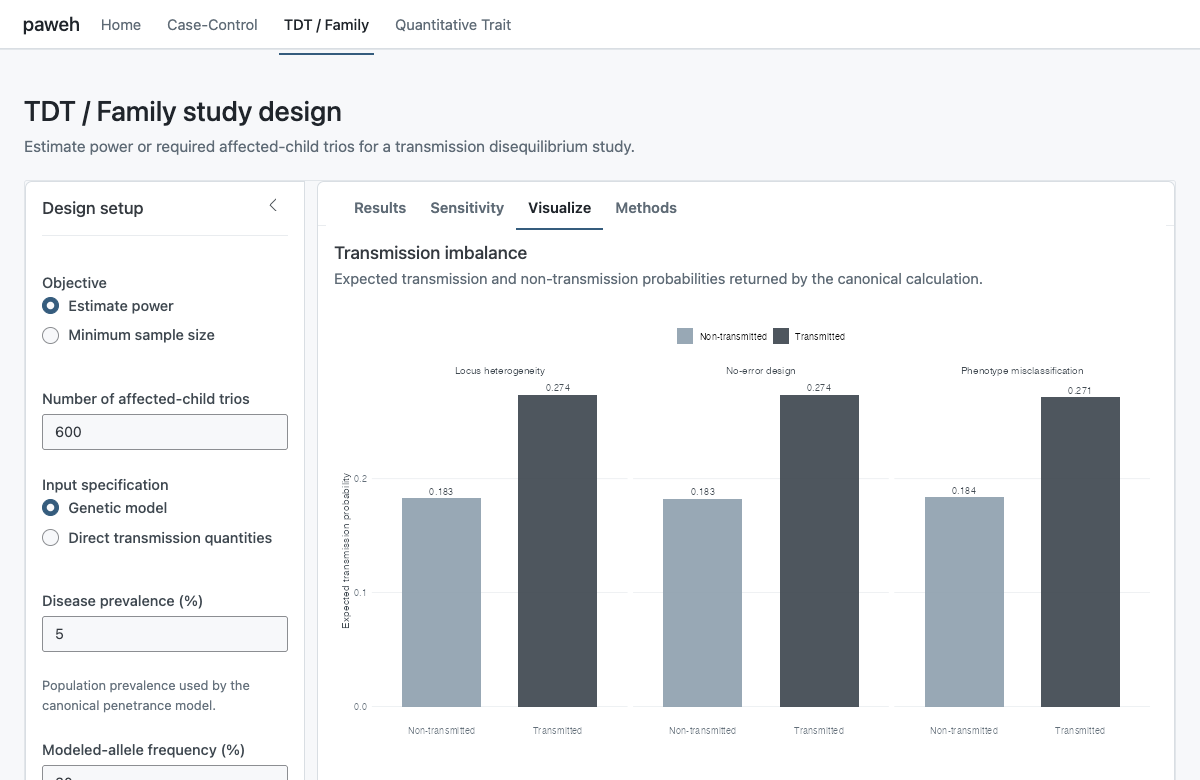Switch to the Sensitivity tab
This screenshot has width=1200, height=780.
[467, 208]
